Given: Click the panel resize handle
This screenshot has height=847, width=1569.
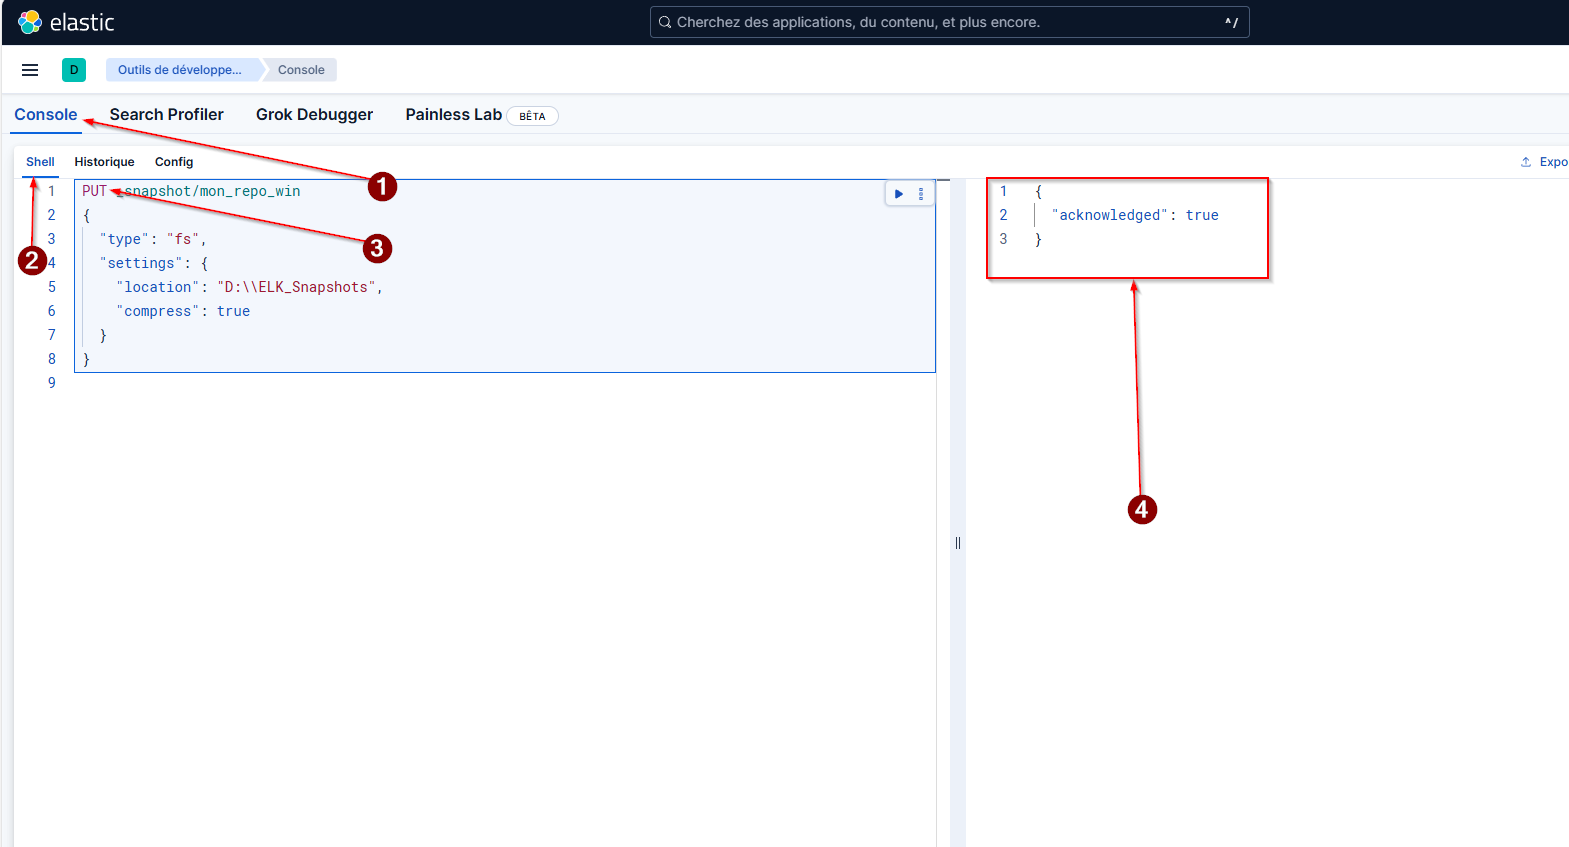Looking at the screenshot, I should point(958,543).
